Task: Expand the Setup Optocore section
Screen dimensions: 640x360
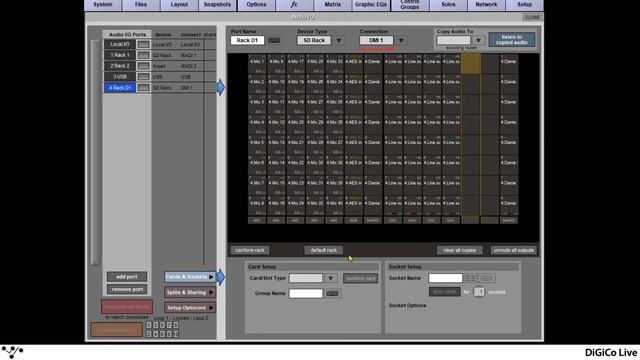Action: point(190,308)
